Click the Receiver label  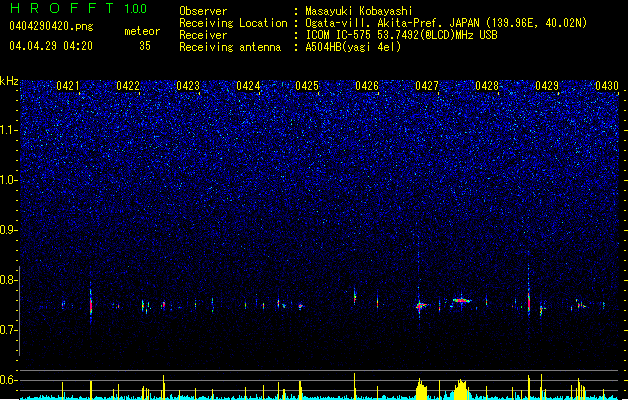(x=203, y=35)
